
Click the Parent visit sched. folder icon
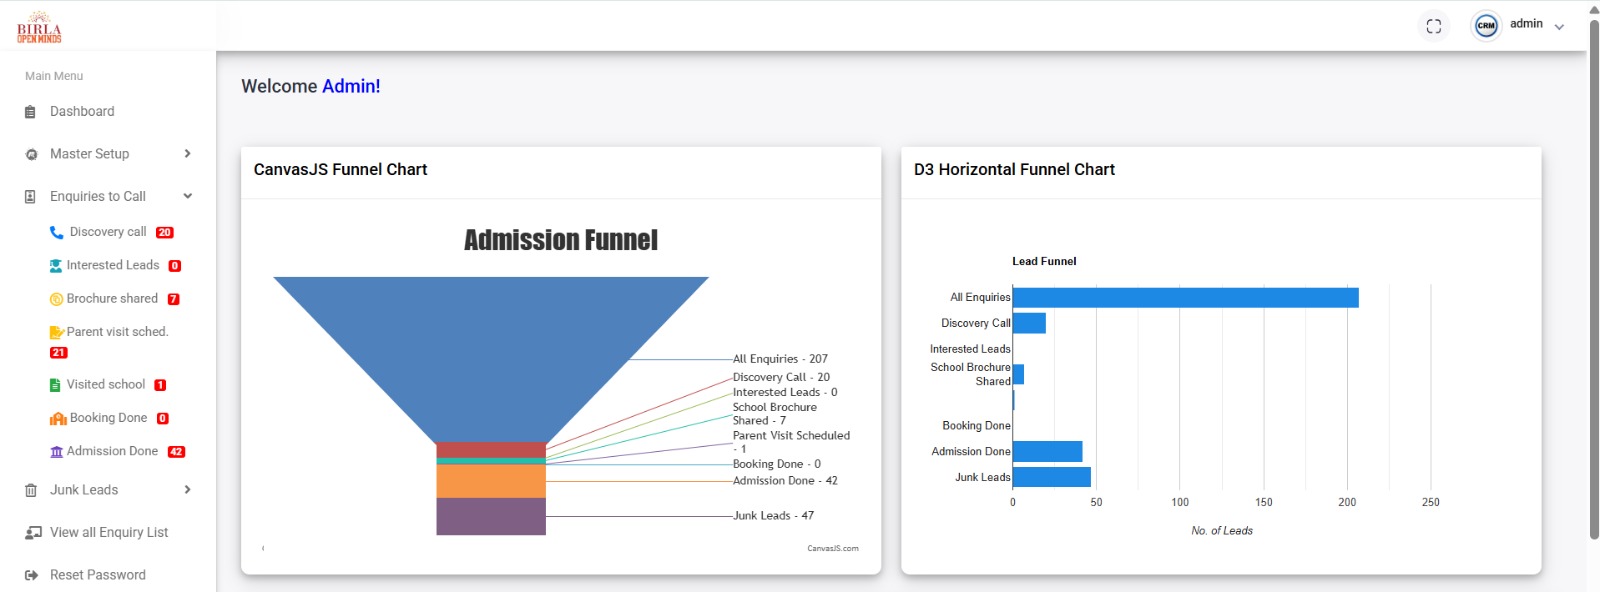57,332
